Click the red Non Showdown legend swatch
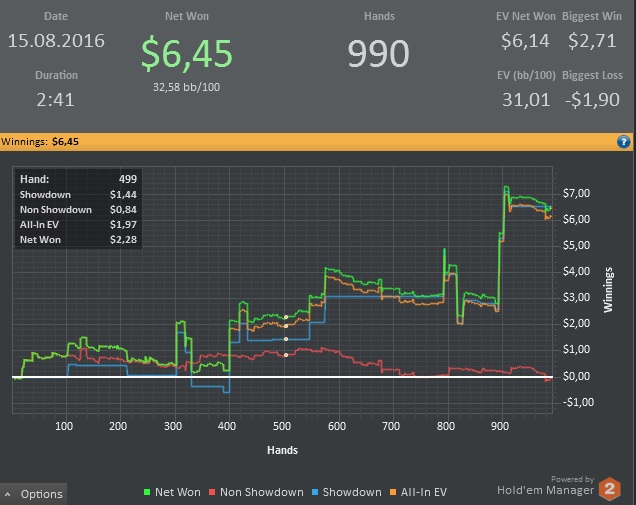636x505 pixels. tap(212, 492)
